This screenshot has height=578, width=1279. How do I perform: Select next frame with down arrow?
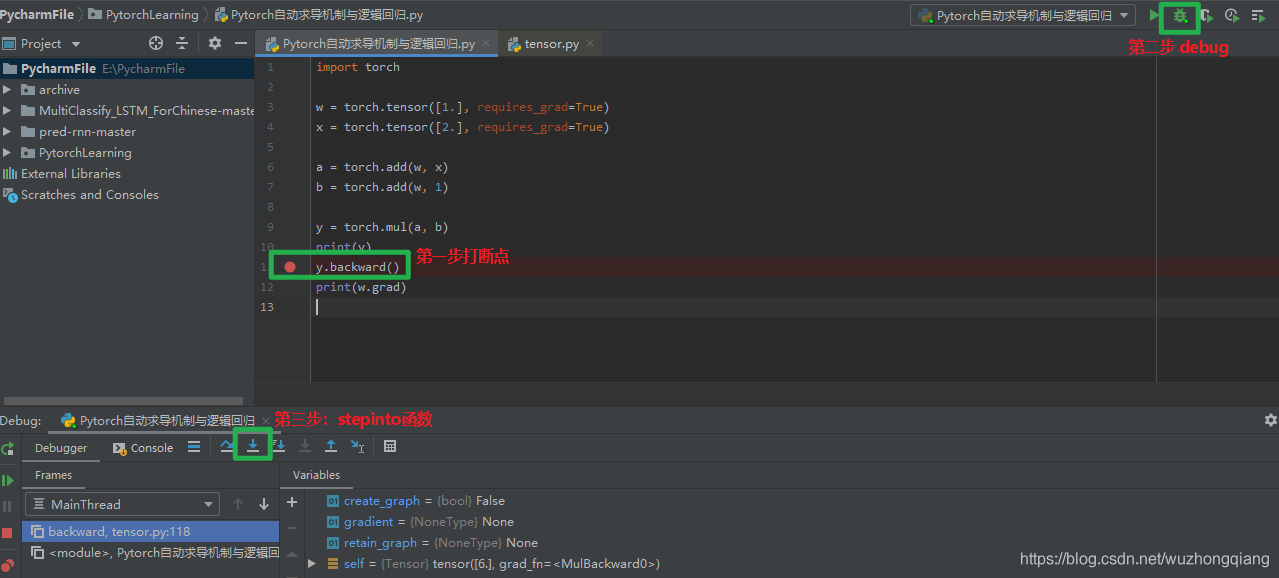click(264, 504)
